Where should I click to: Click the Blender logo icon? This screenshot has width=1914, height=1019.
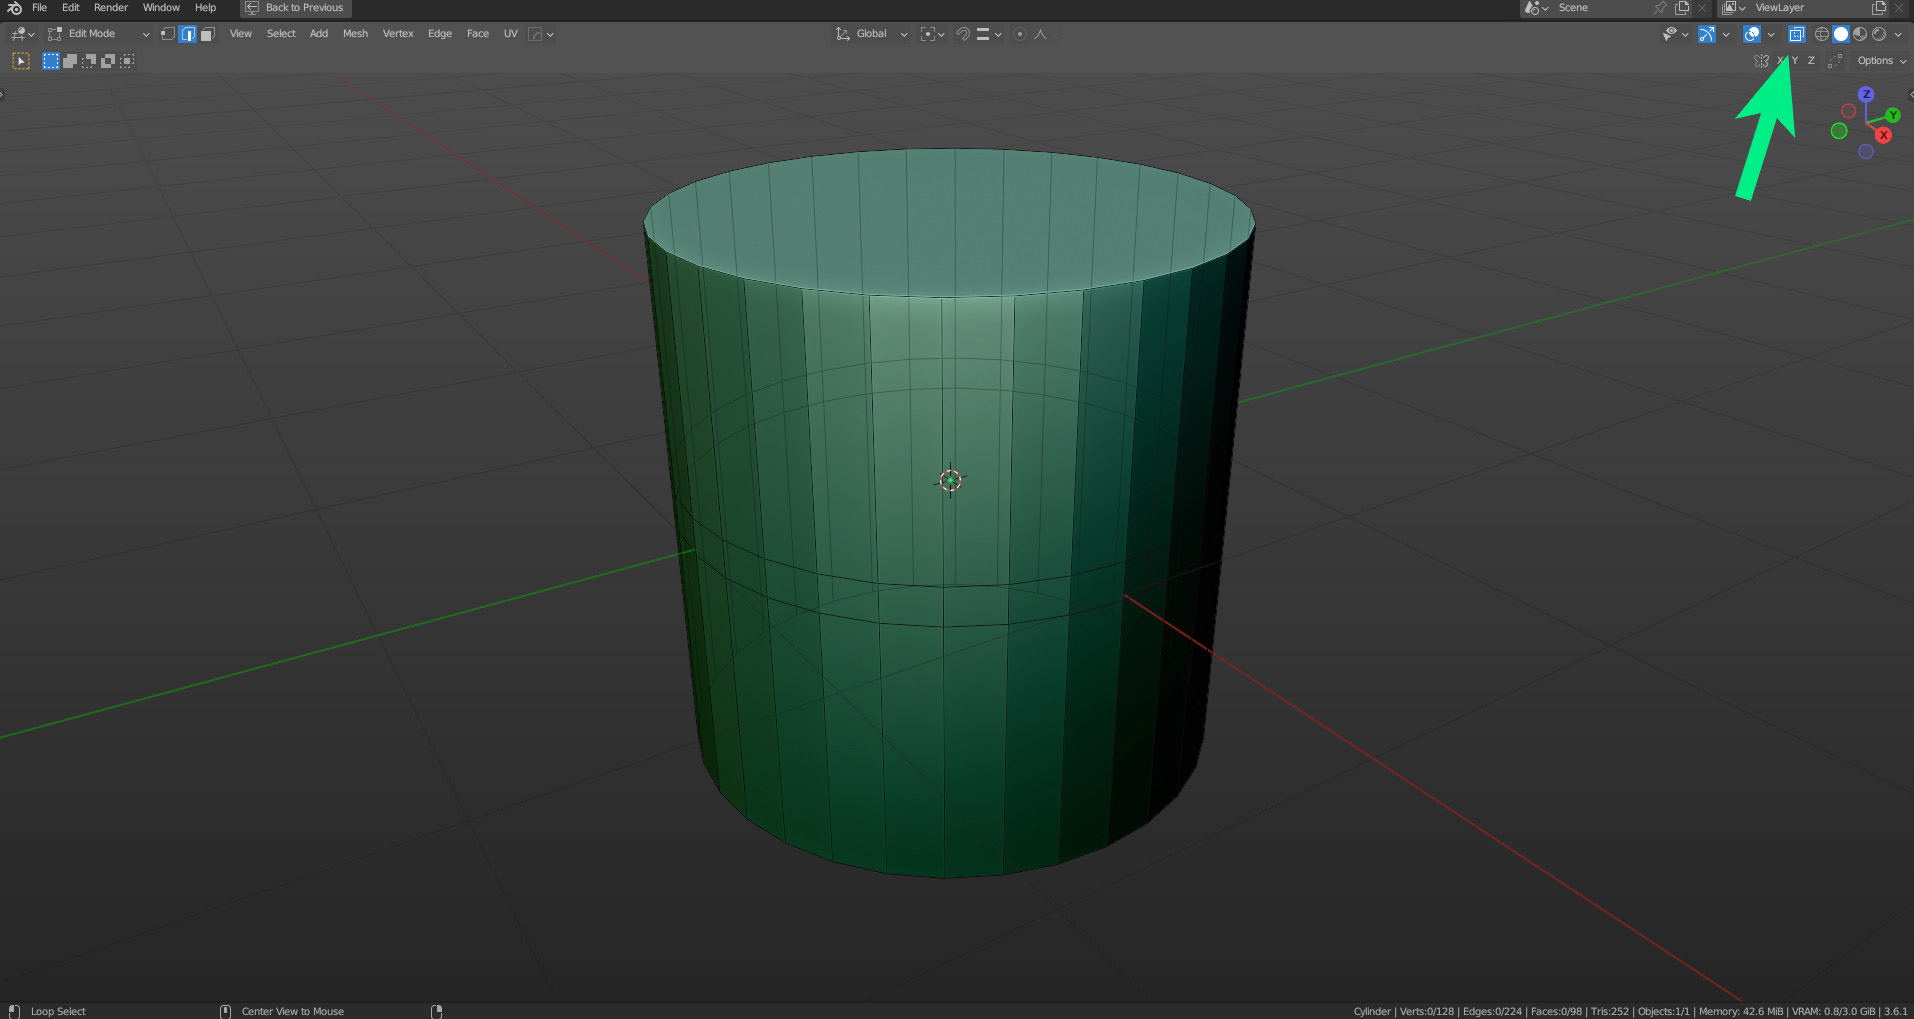pyautogui.click(x=14, y=8)
